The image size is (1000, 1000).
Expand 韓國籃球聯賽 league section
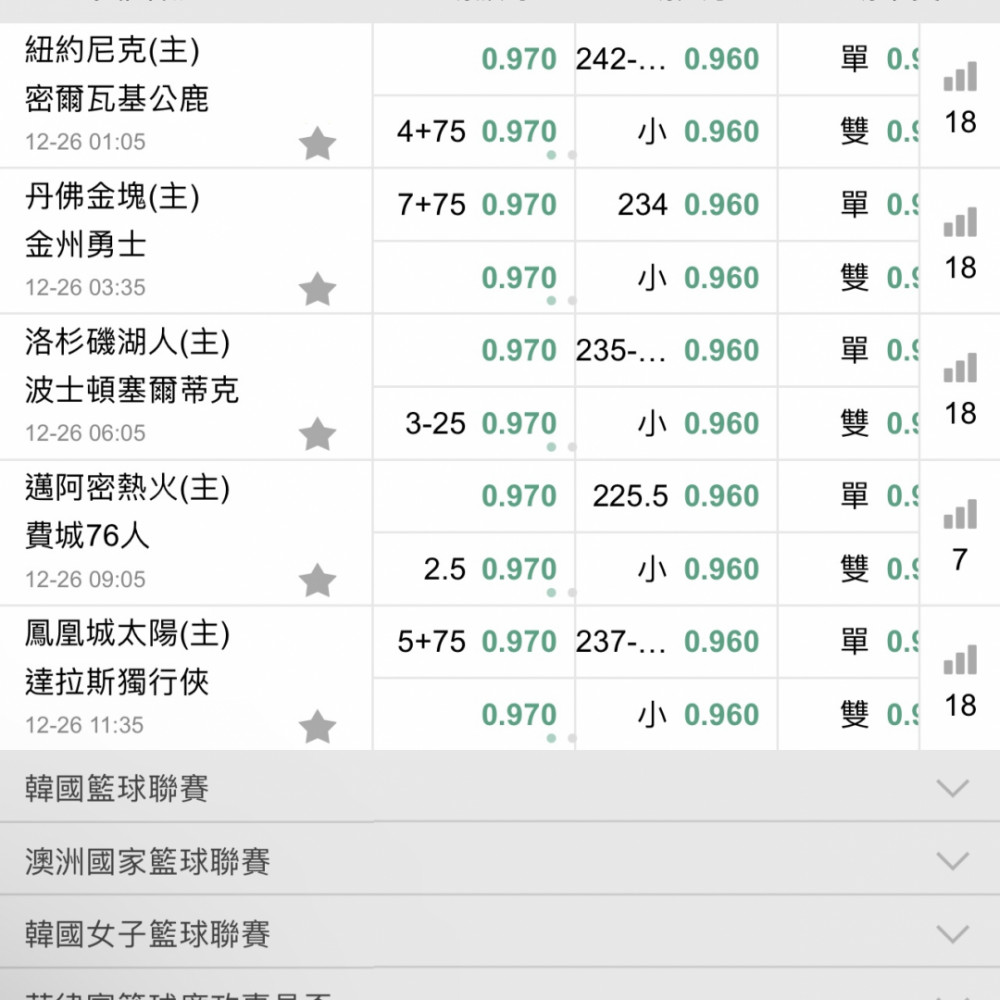click(953, 788)
